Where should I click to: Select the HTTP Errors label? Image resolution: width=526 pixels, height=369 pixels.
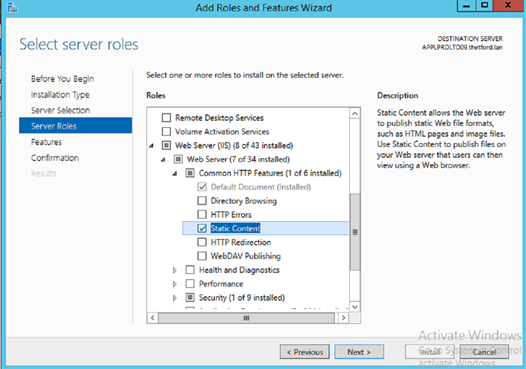point(231,214)
